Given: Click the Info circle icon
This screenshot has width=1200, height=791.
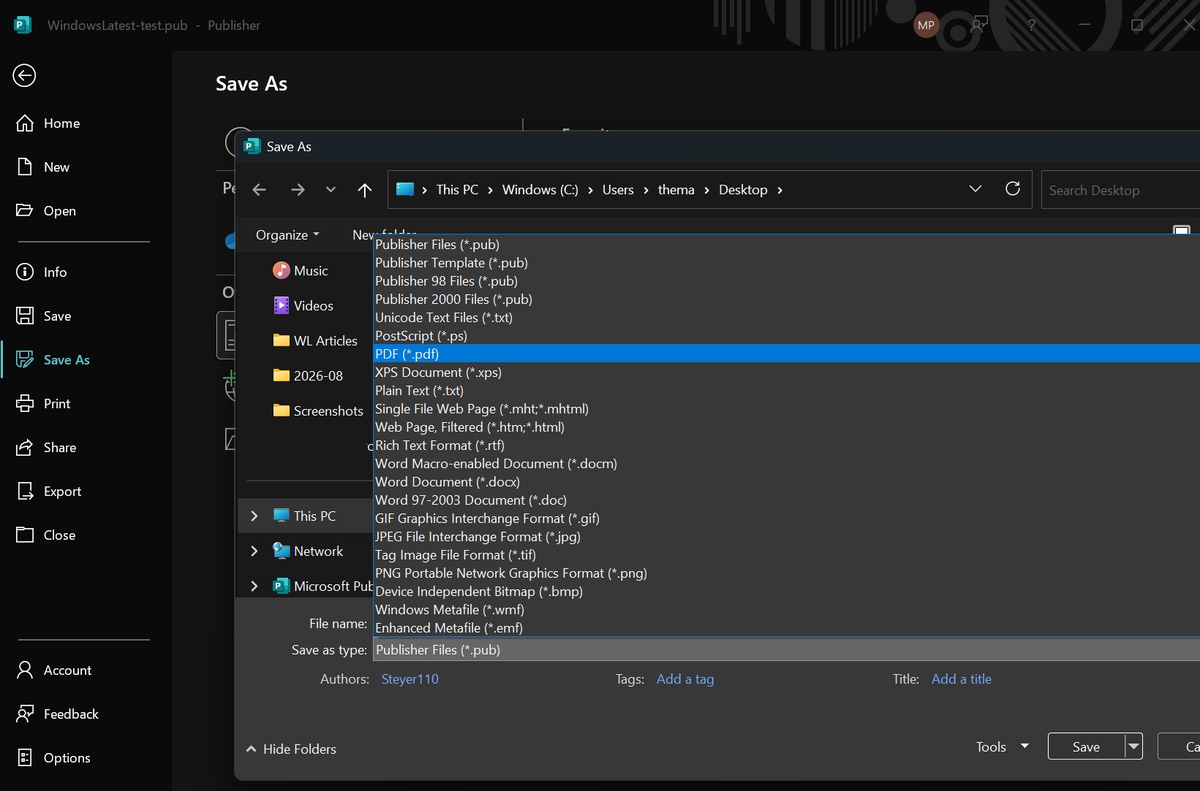Looking at the screenshot, I should pos(25,272).
